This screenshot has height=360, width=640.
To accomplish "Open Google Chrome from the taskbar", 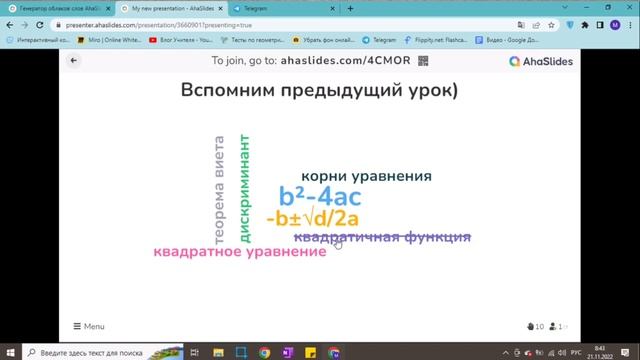I will 264,352.
